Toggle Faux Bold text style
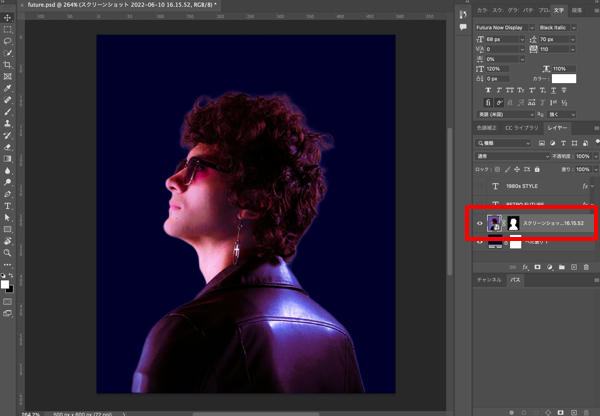This screenshot has height=416, width=600. [x=488, y=90]
